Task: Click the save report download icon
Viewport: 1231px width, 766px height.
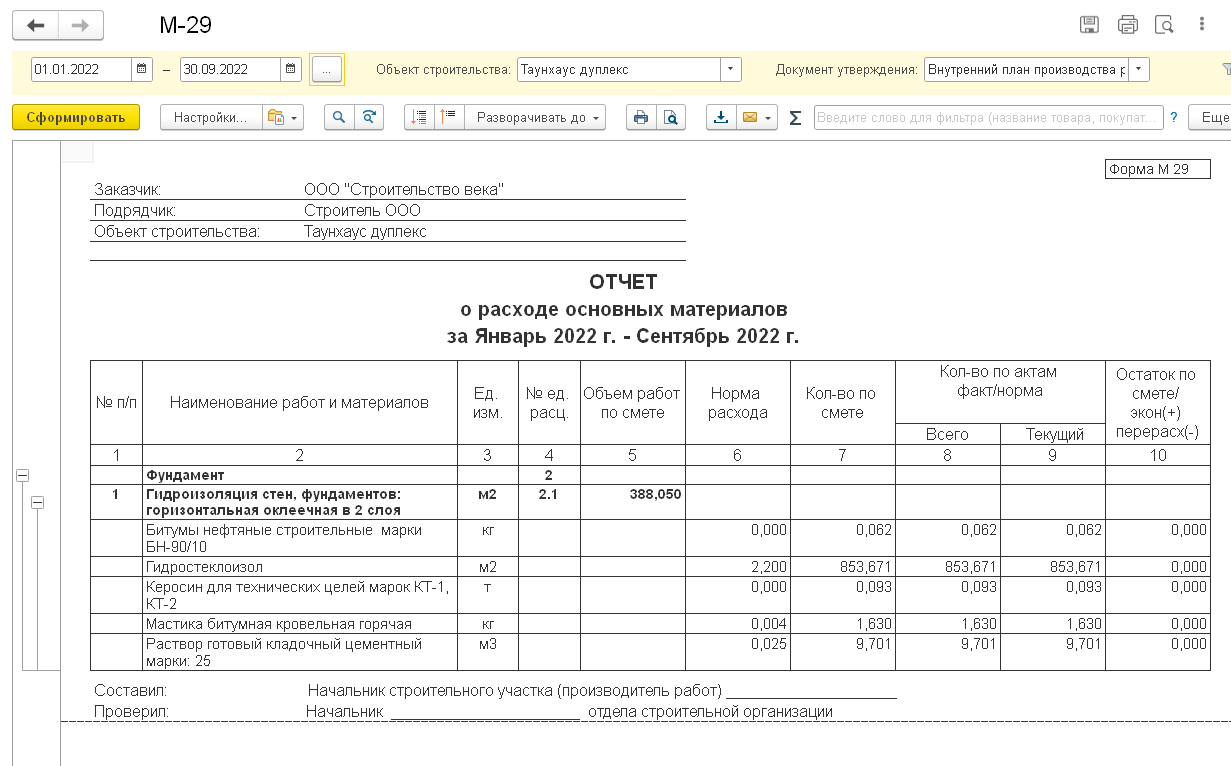Action: coord(720,118)
